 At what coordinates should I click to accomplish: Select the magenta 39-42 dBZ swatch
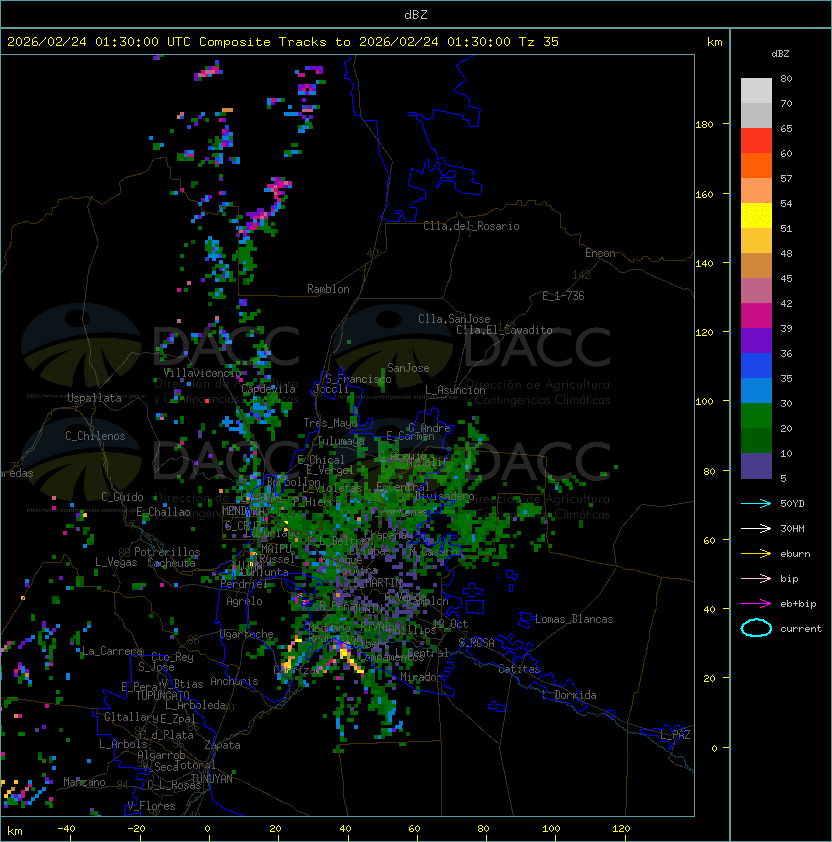pos(756,316)
